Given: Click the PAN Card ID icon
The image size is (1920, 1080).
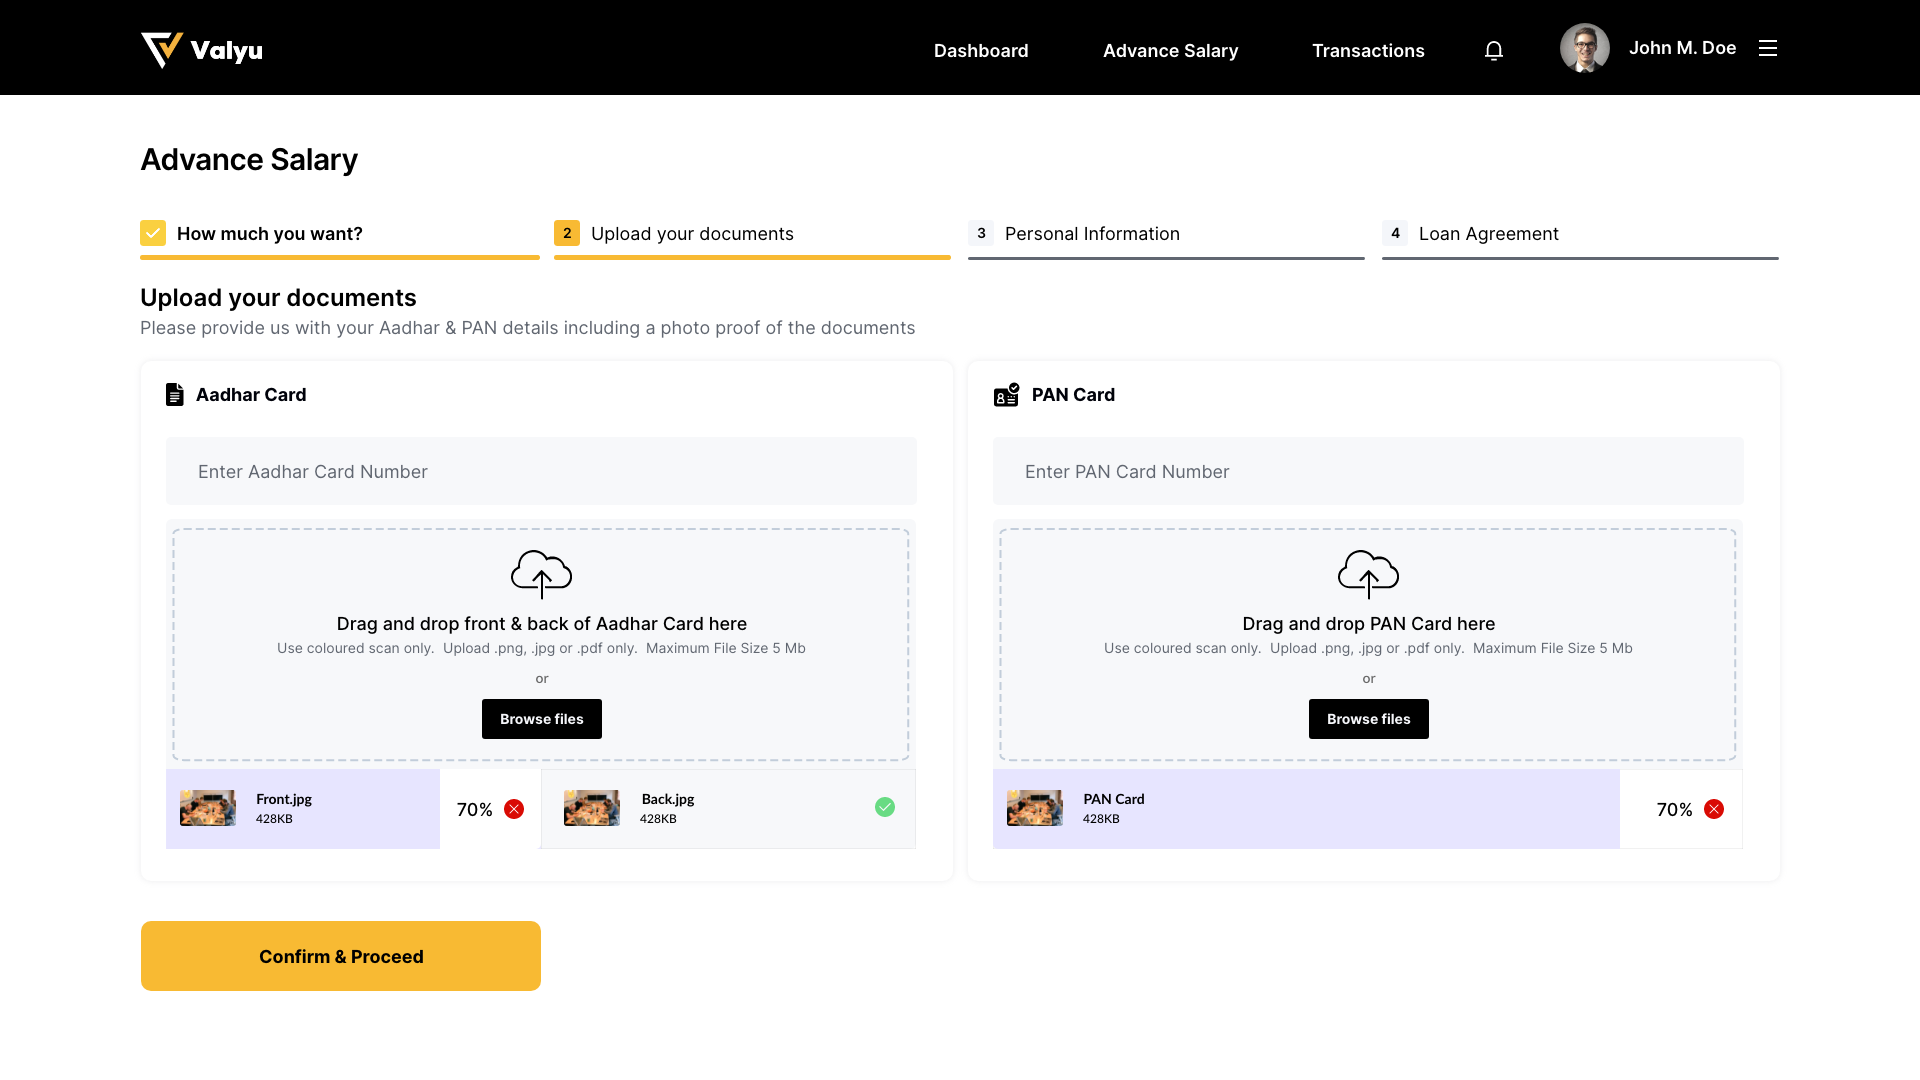Looking at the screenshot, I should (1006, 395).
